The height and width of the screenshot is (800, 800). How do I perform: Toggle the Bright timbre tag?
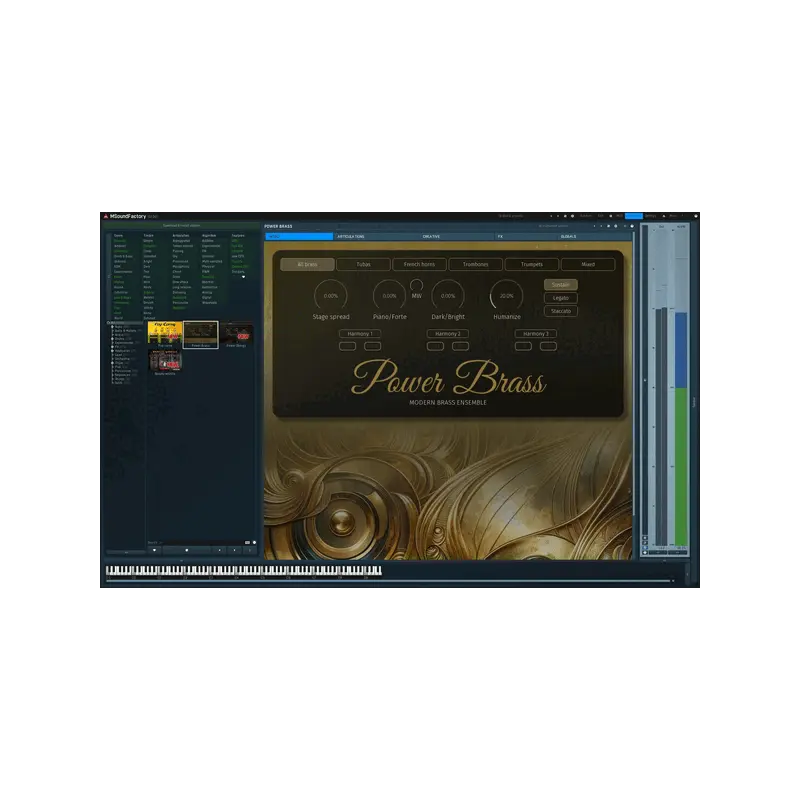tap(147, 261)
